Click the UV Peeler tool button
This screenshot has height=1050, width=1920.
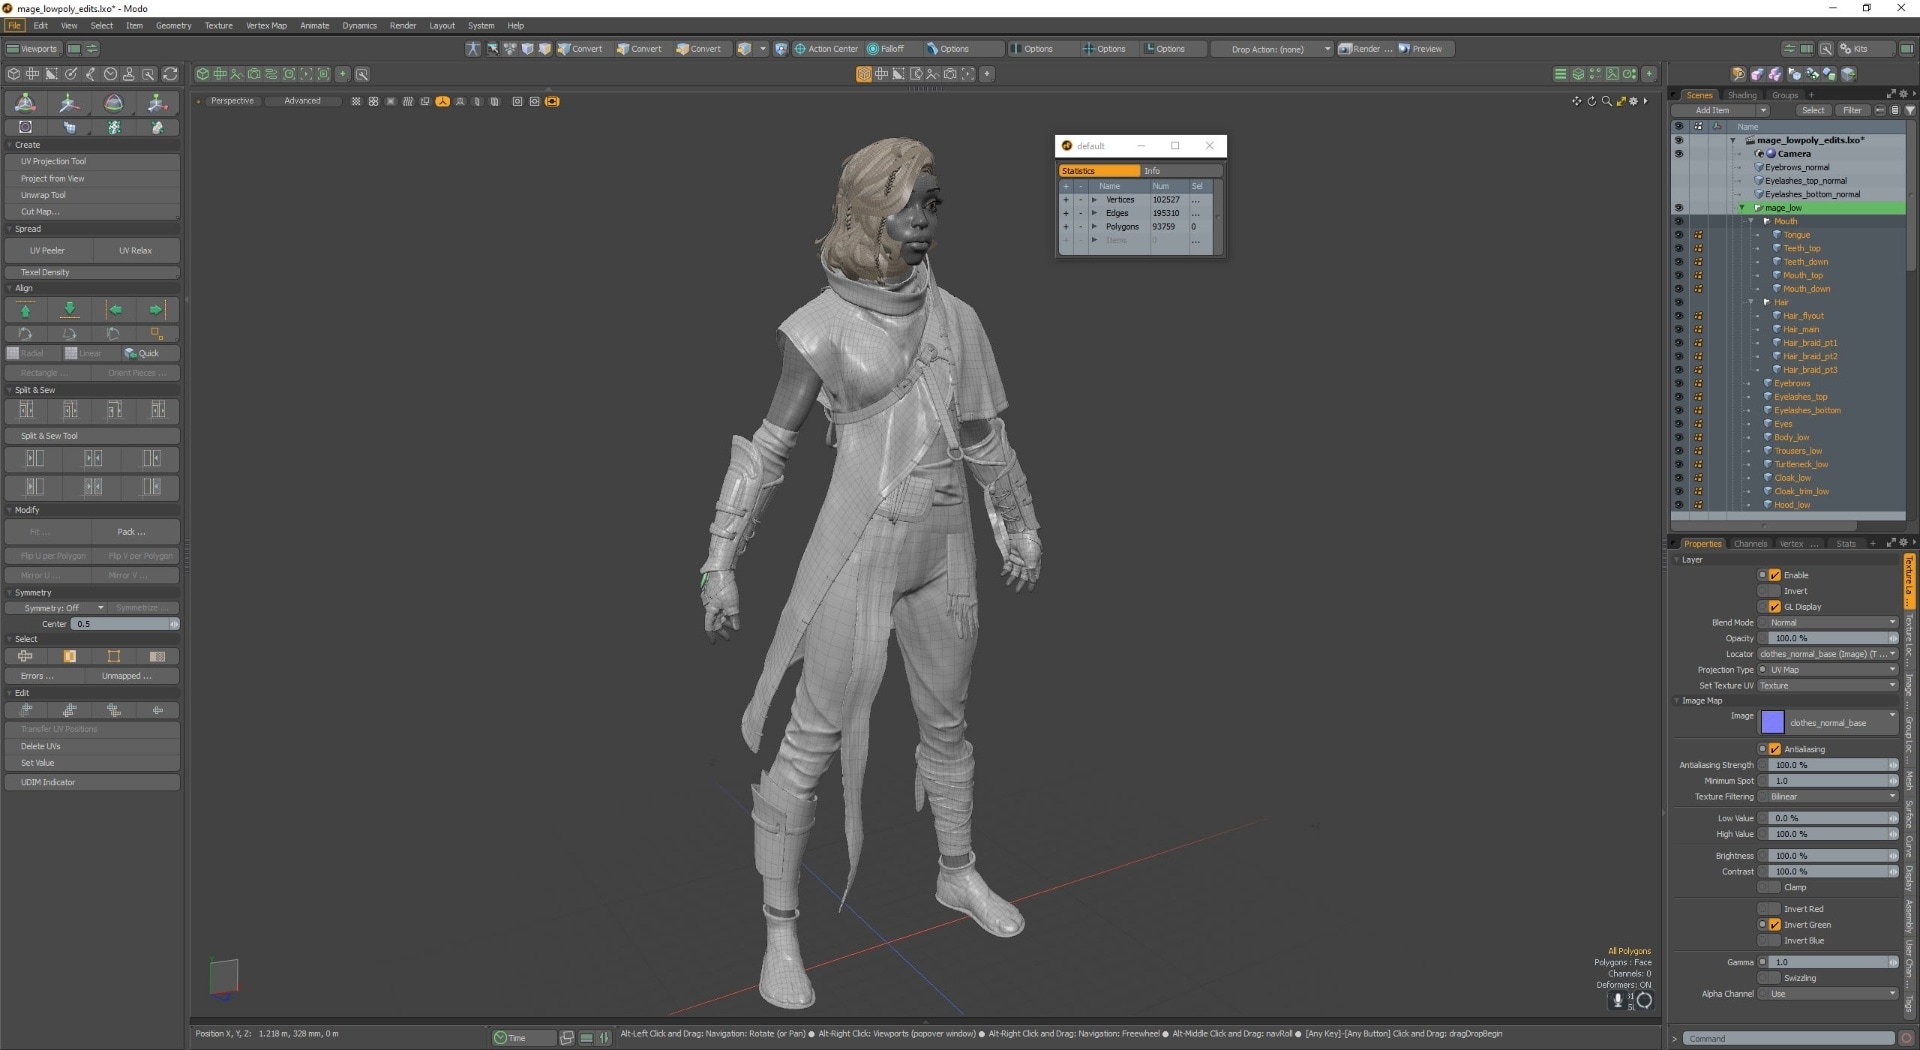(x=47, y=251)
